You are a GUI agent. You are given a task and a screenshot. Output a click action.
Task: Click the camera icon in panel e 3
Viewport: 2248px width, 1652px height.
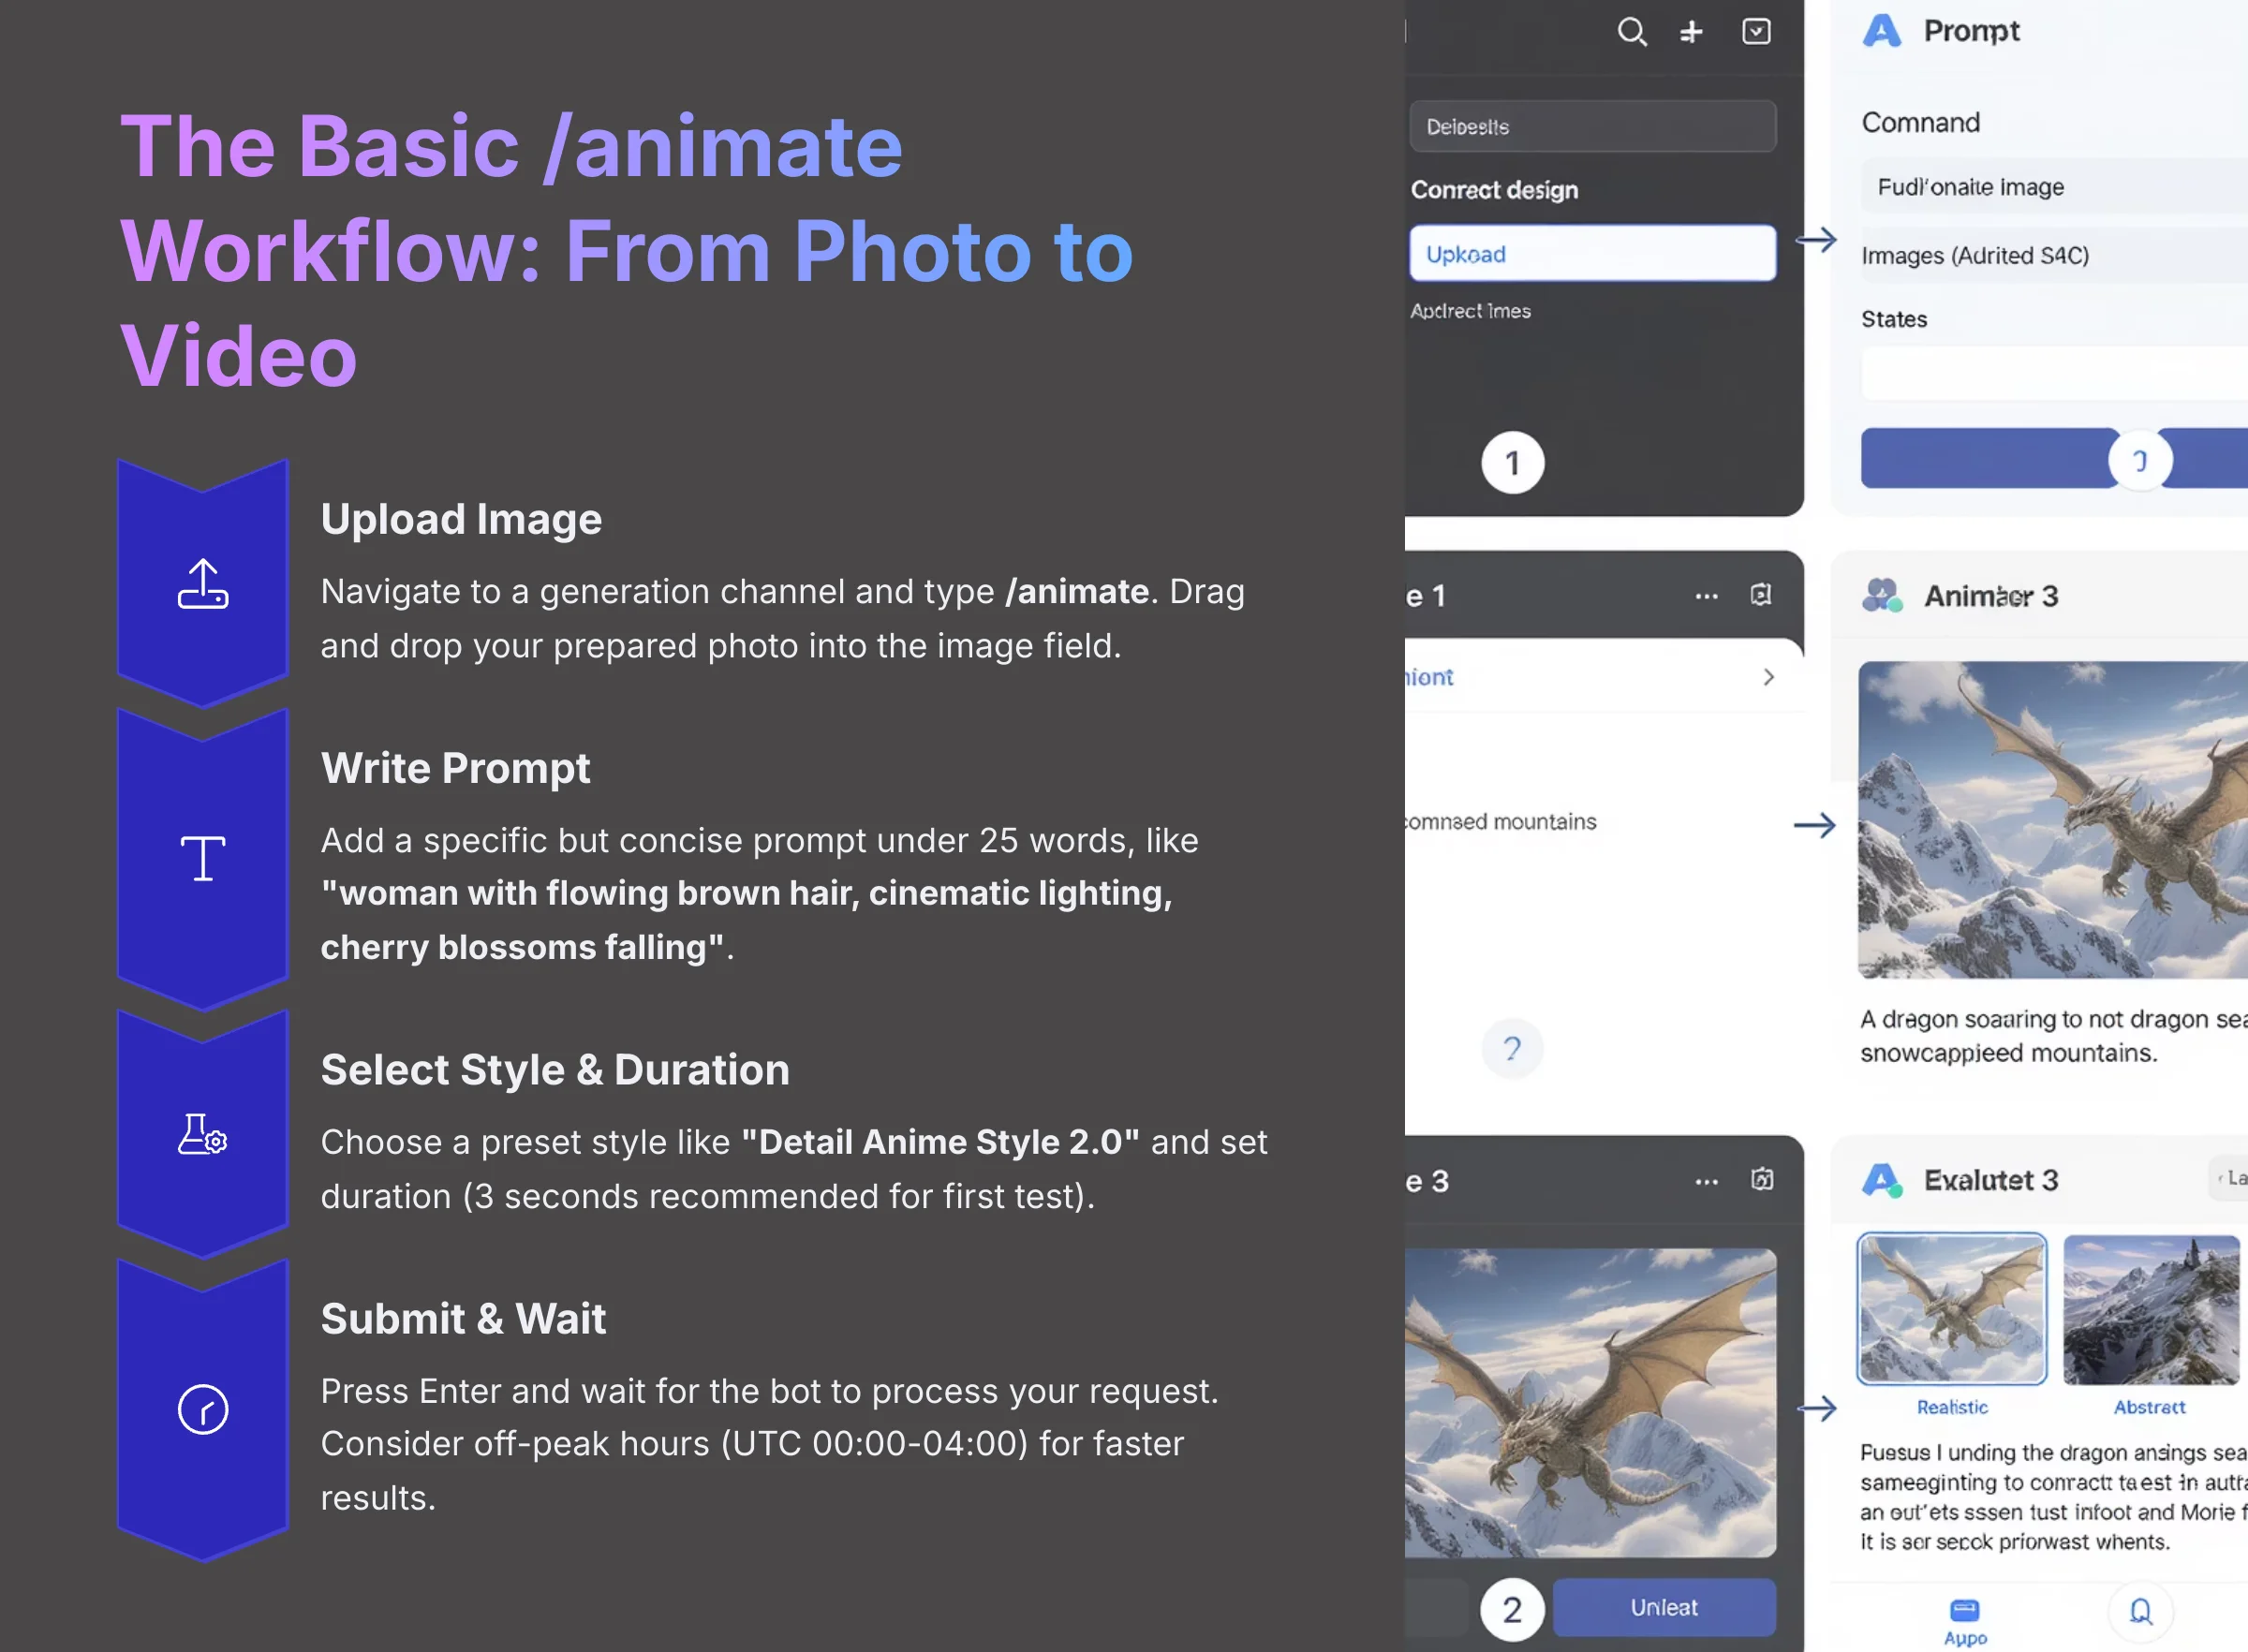point(1761,1180)
